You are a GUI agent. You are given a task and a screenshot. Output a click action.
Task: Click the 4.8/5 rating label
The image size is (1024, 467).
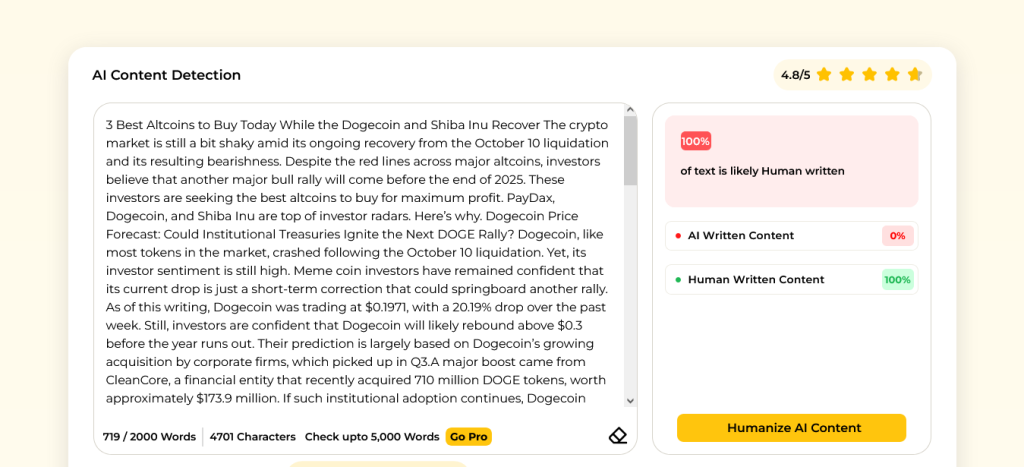click(x=795, y=75)
